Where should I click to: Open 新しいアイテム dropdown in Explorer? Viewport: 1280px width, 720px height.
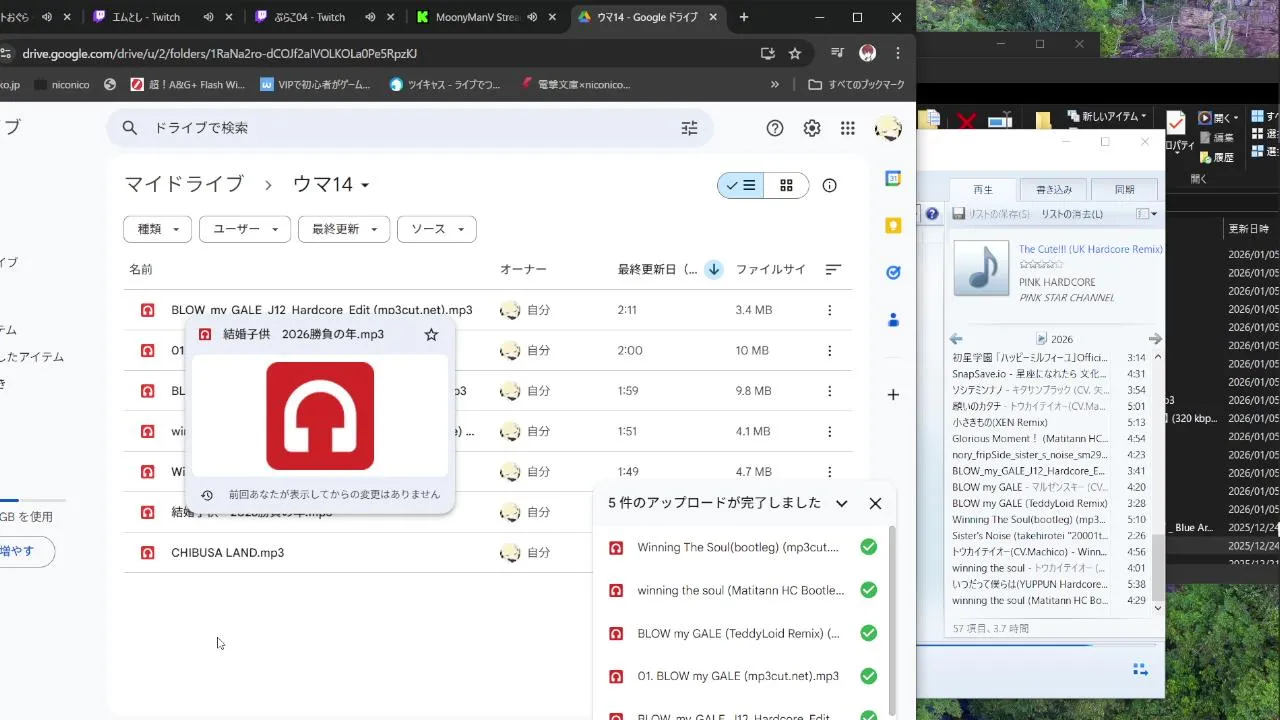pyautogui.click(x=1108, y=117)
